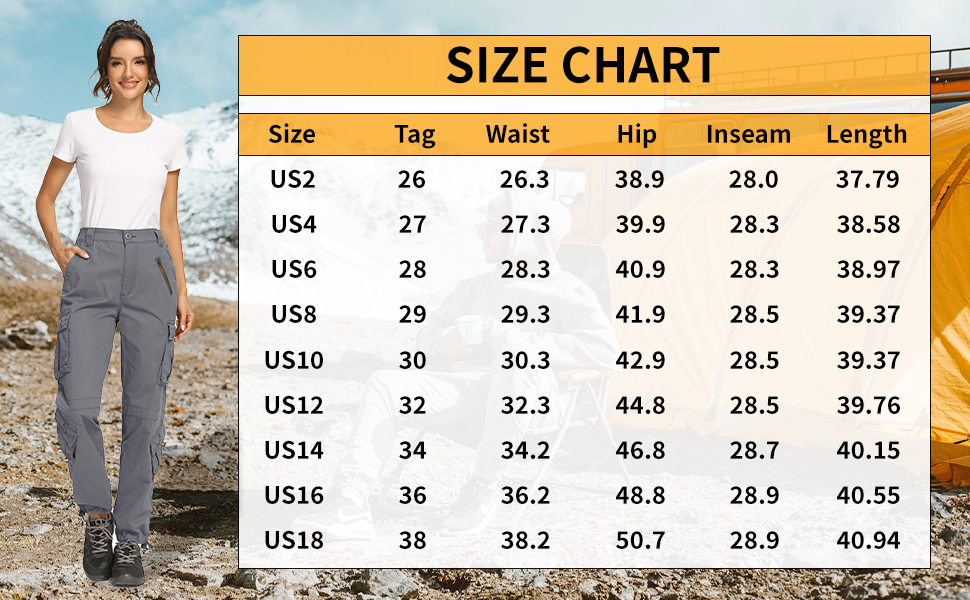This screenshot has width=970, height=600.
Task: Click the 50.7 hip measurement
Action: coord(640,540)
